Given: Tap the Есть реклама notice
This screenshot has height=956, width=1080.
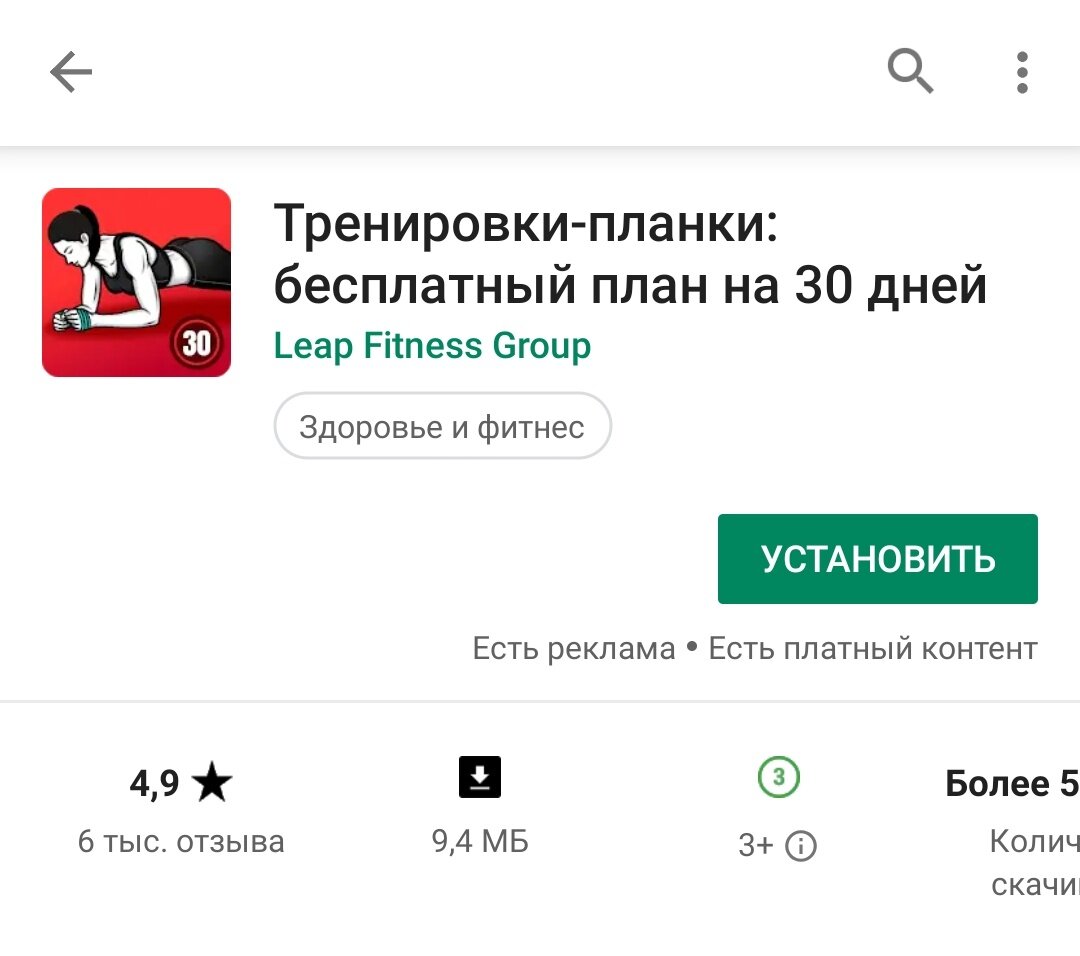Looking at the screenshot, I should tap(574, 649).
